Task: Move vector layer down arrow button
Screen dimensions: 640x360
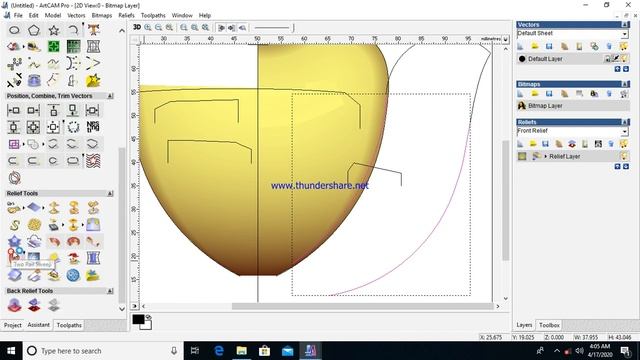Action: click(x=626, y=69)
